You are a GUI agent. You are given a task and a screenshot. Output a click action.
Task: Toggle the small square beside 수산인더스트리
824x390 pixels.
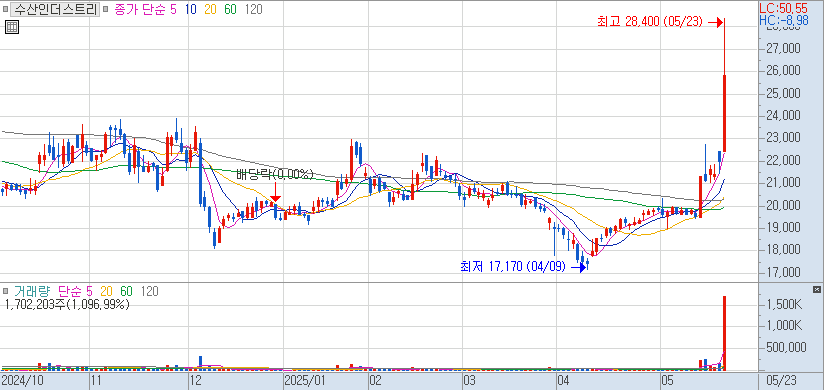coord(7,9)
